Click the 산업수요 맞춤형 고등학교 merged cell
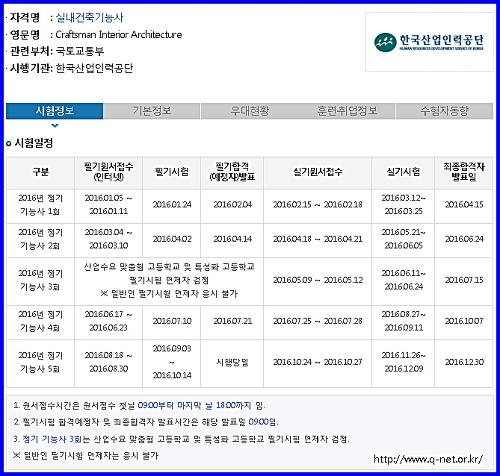 click(x=169, y=280)
